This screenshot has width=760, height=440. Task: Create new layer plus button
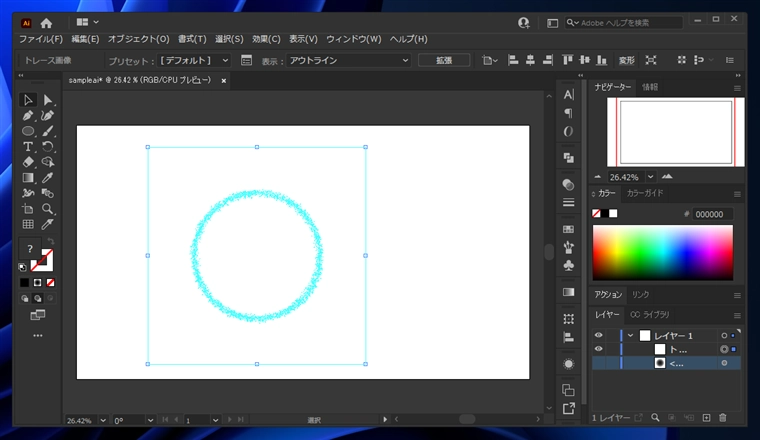[x=706, y=418]
